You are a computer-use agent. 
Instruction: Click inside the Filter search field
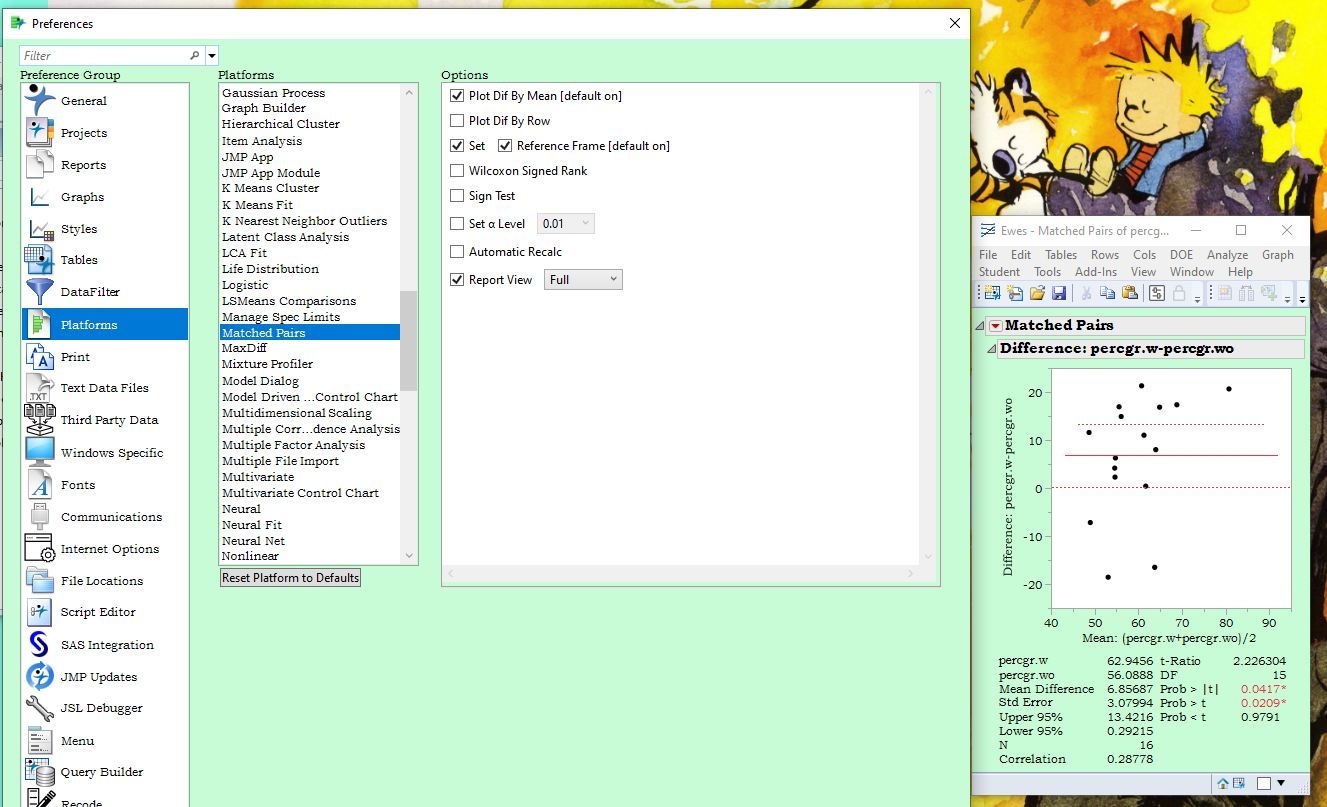(100, 53)
